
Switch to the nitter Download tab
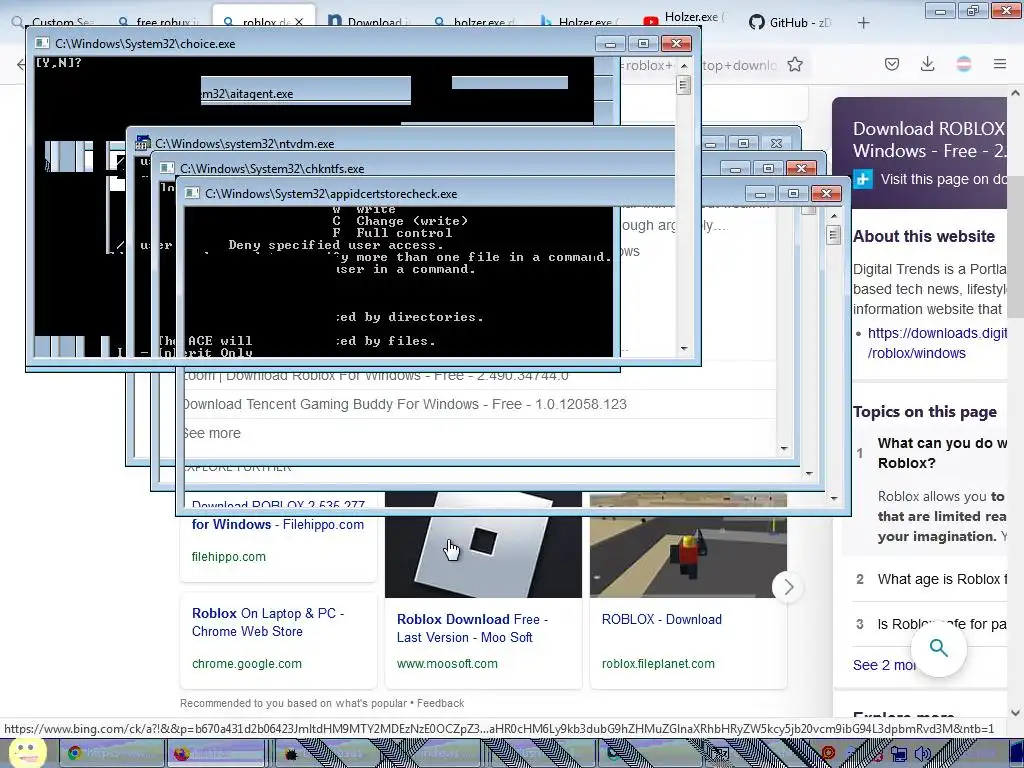click(370, 22)
